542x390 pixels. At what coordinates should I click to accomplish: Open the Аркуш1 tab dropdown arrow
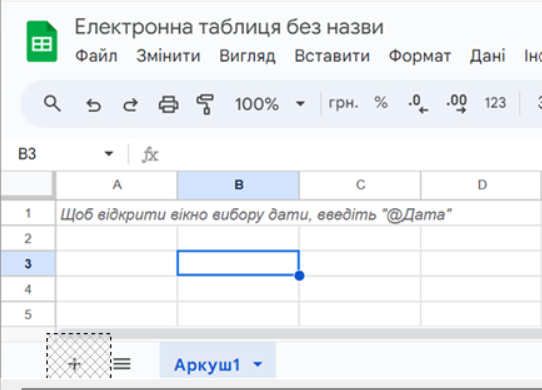[258, 364]
